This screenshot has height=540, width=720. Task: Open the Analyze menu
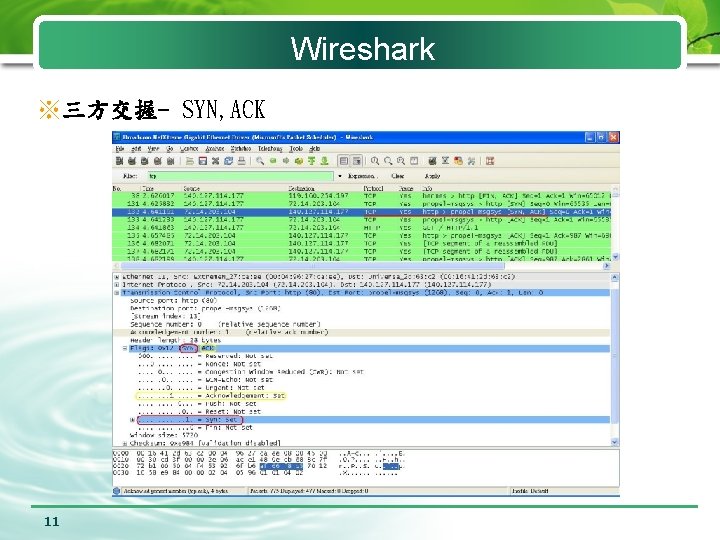tap(214, 149)
